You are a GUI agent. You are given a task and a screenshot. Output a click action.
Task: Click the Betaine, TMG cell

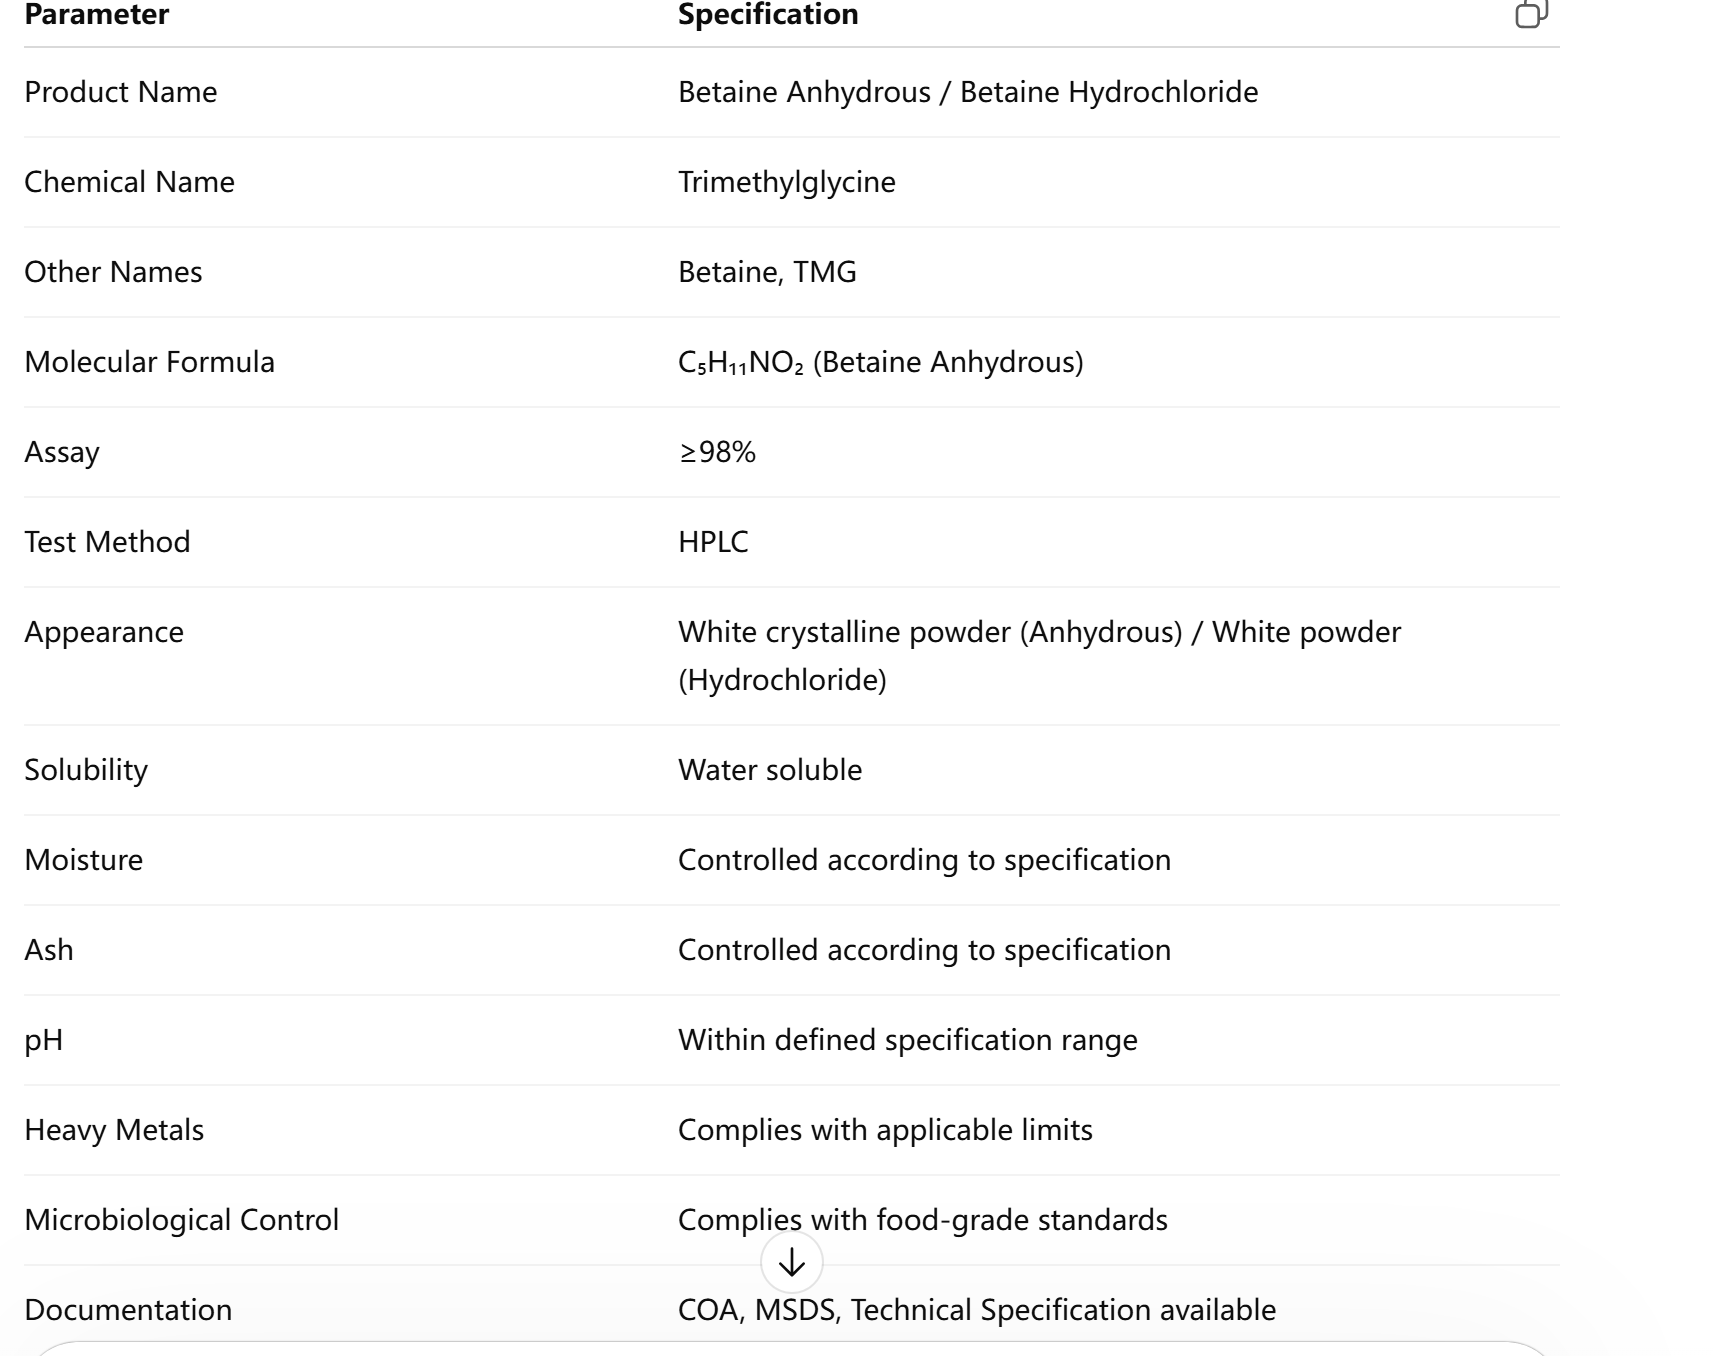coord(767,272)
